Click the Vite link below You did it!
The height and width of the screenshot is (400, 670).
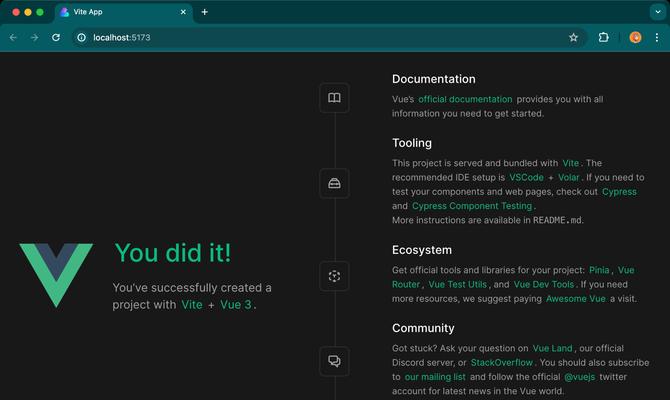point(192,305)
